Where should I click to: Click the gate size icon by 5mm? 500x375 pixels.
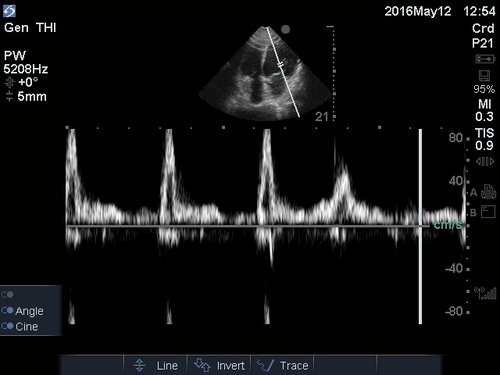coord(9,97)
